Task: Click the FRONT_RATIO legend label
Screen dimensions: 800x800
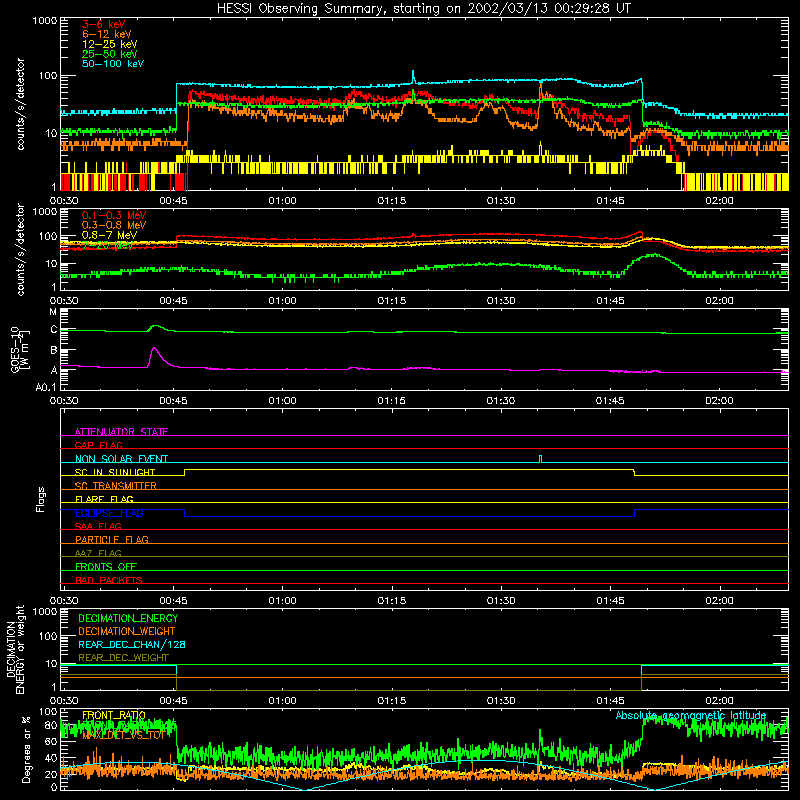Action: tap(114, 715)
